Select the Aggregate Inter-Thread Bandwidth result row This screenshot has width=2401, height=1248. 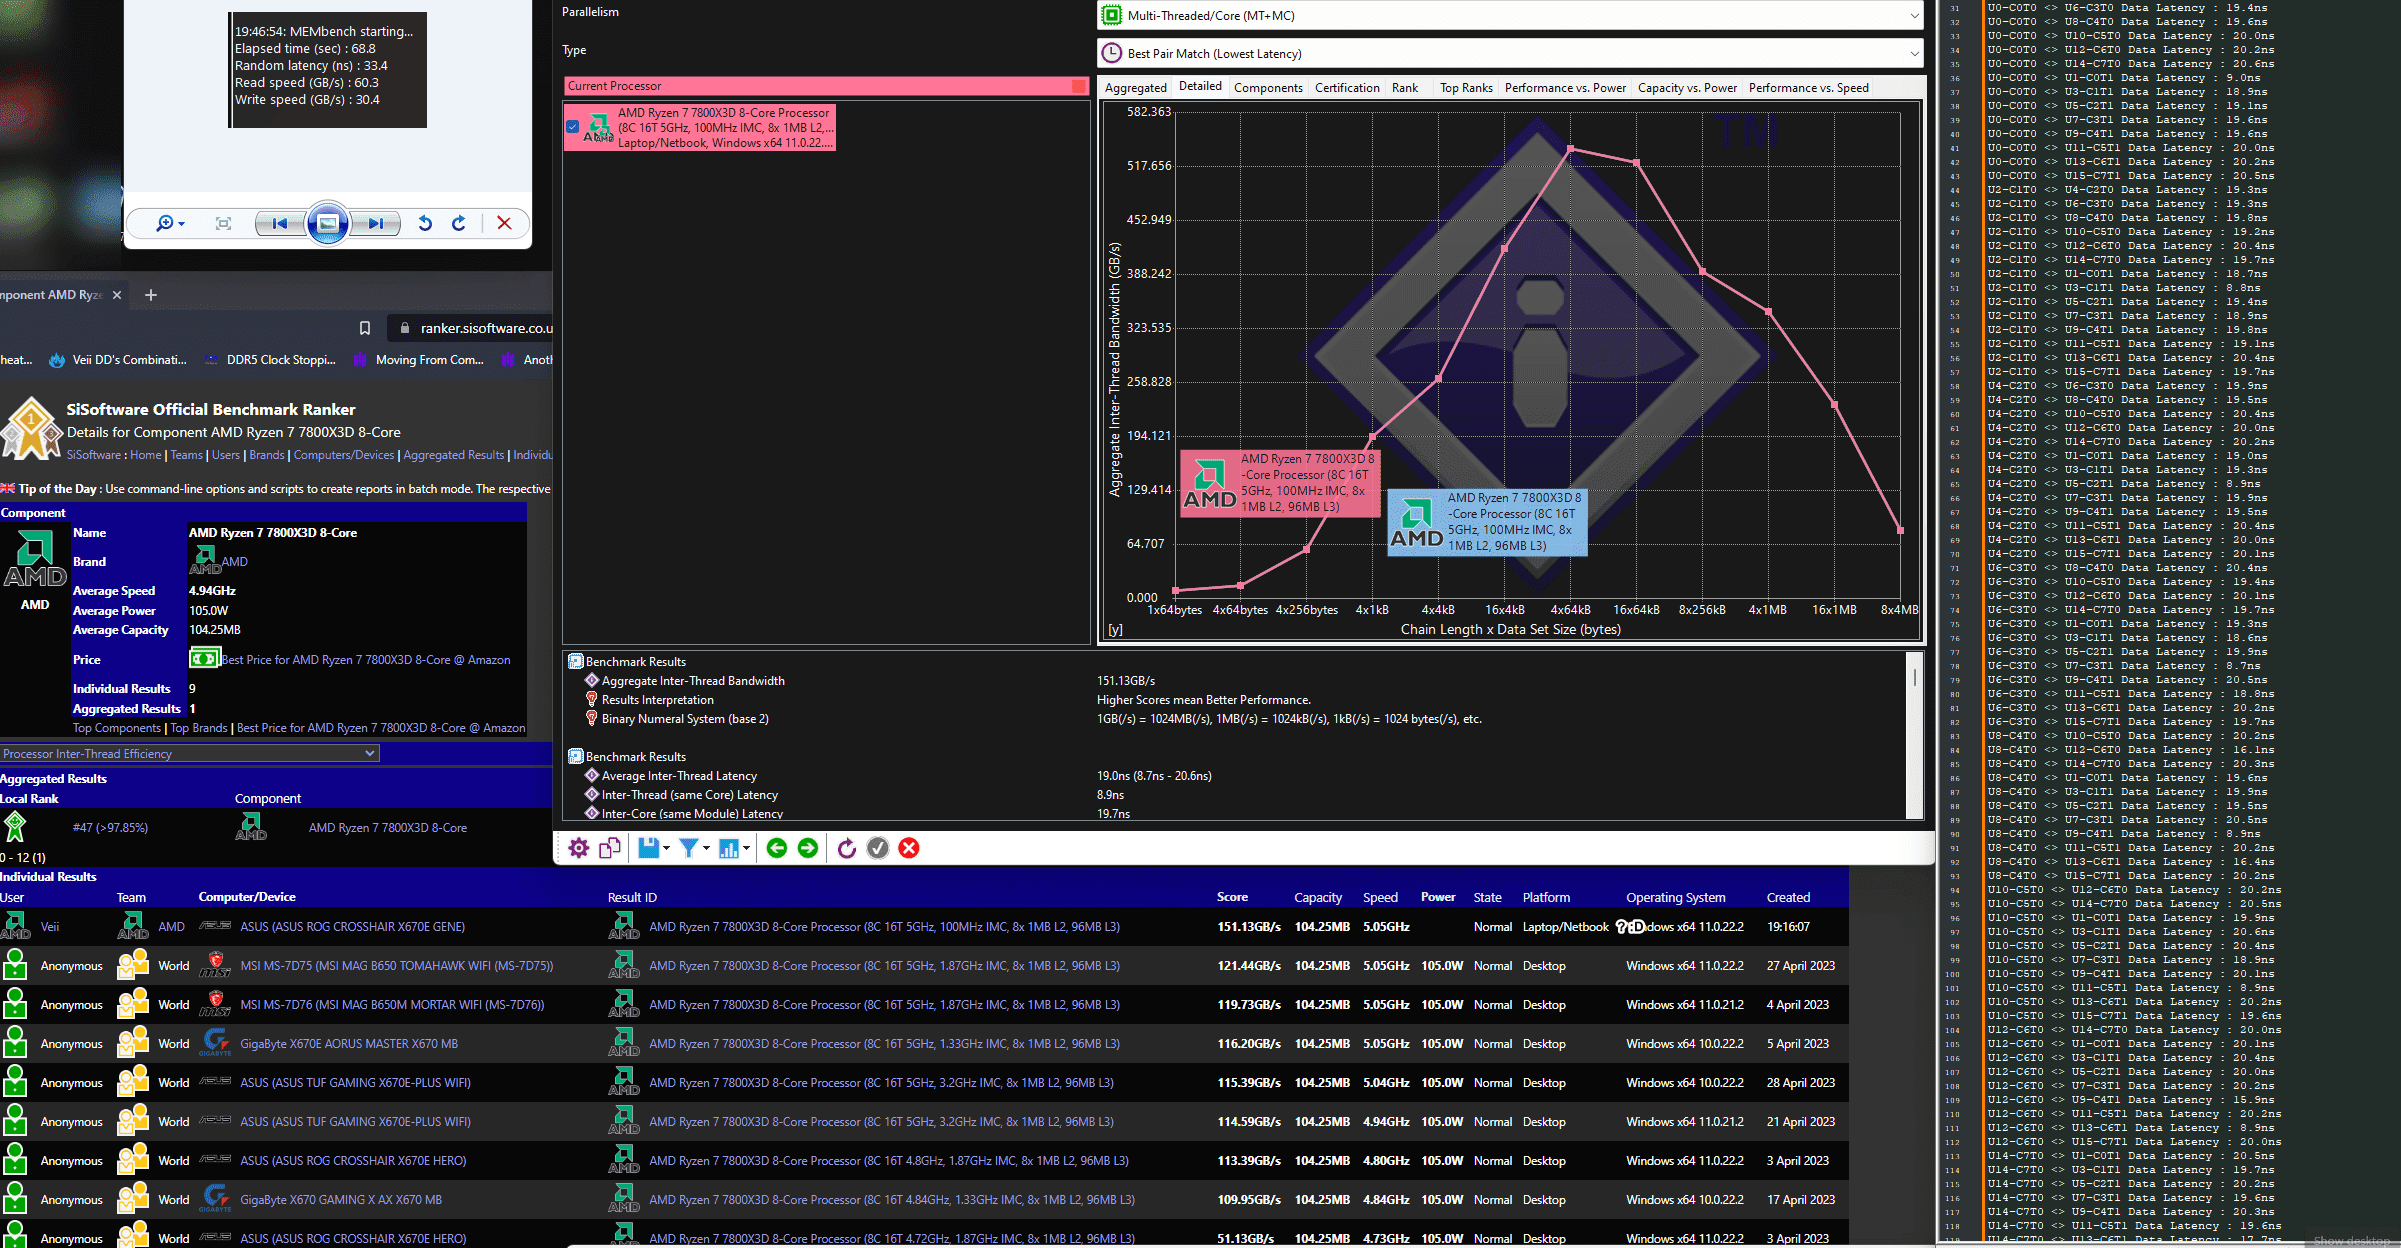(x=693, y=681)
